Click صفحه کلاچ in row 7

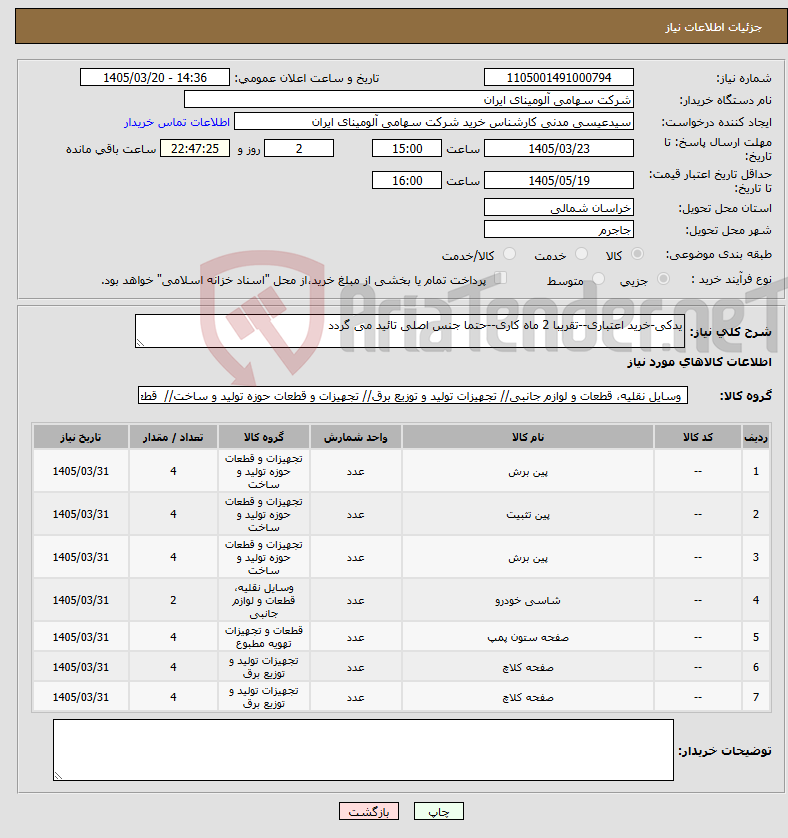528,697
